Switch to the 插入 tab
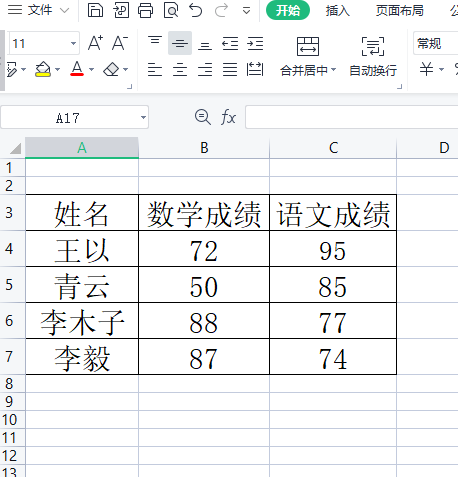 (338, 11)
